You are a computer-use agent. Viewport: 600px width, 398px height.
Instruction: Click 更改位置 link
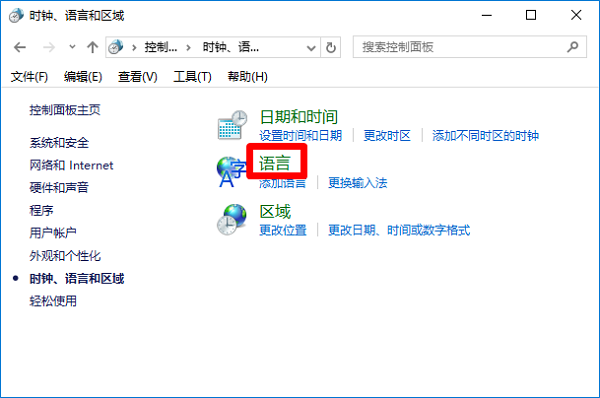pos(283,231)
